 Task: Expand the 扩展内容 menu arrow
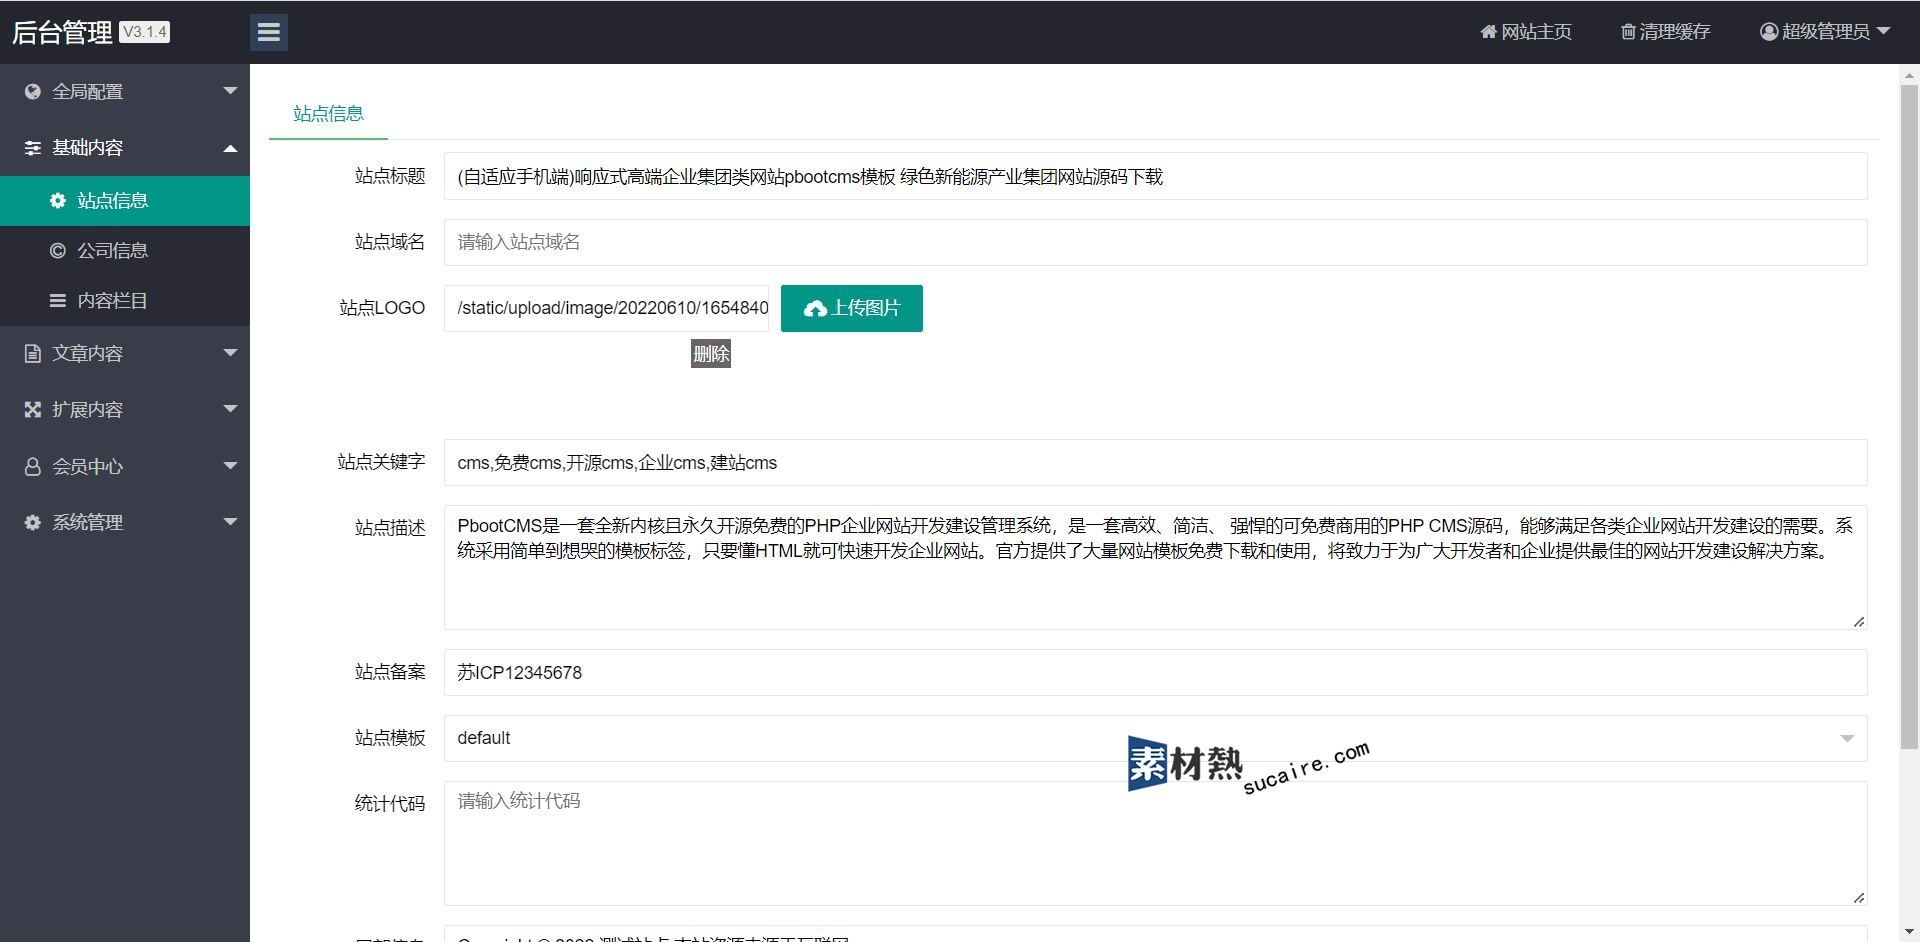pos(230,409)
